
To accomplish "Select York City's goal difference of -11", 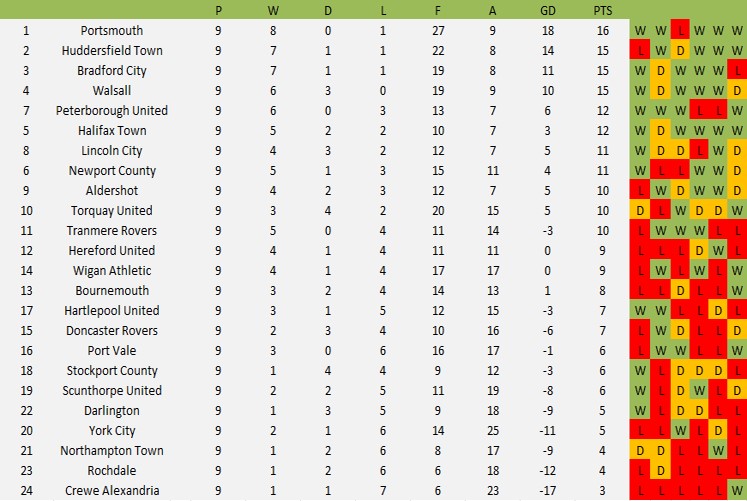I will [547, 431].
